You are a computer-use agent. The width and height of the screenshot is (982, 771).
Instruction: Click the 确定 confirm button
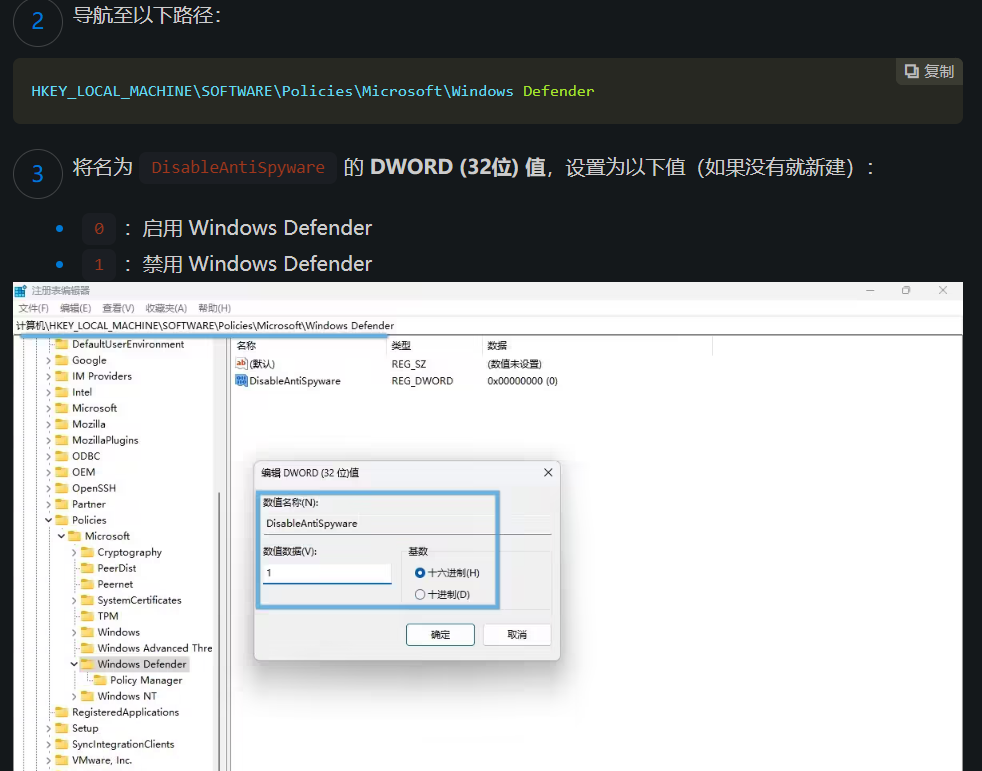point(440,635)
